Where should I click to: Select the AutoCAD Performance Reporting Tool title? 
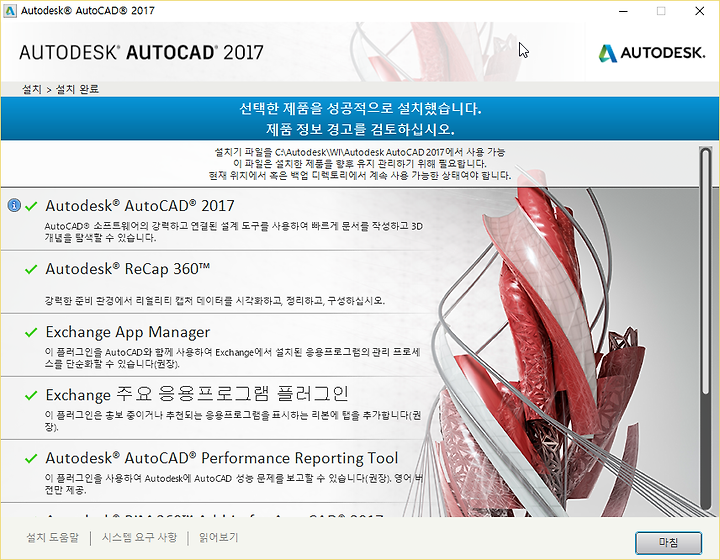222,458
